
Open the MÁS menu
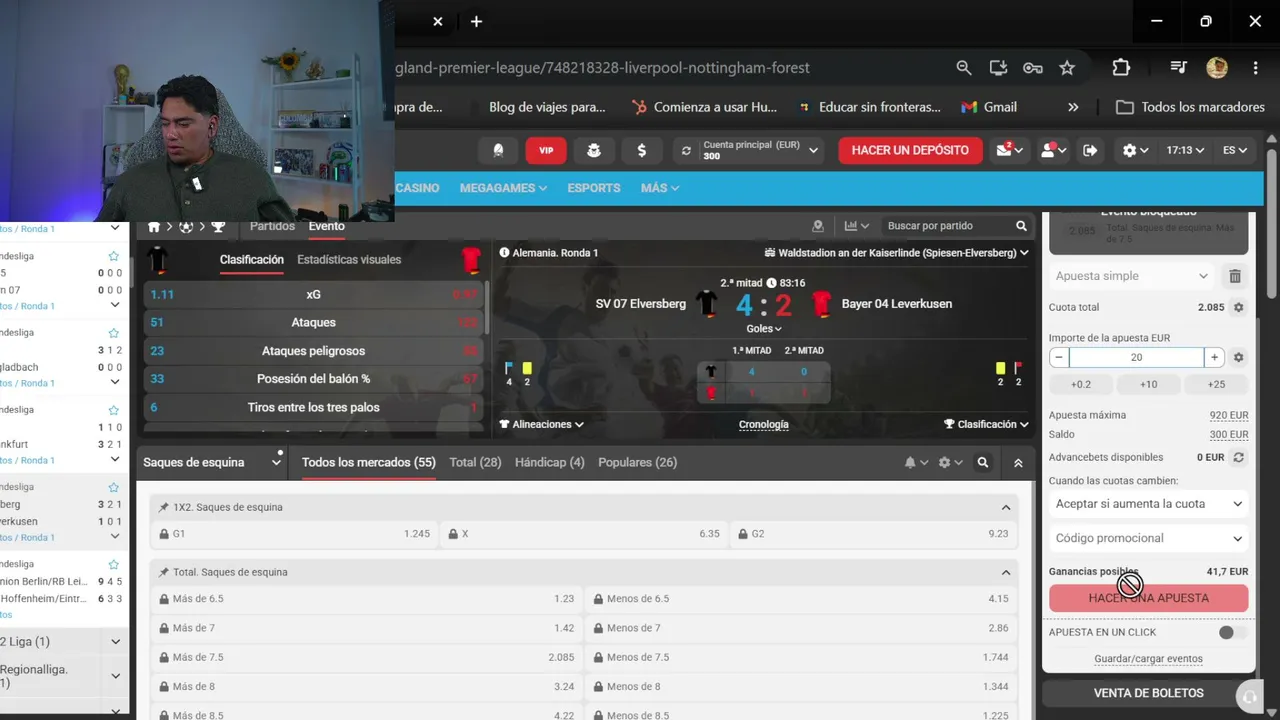660,188
